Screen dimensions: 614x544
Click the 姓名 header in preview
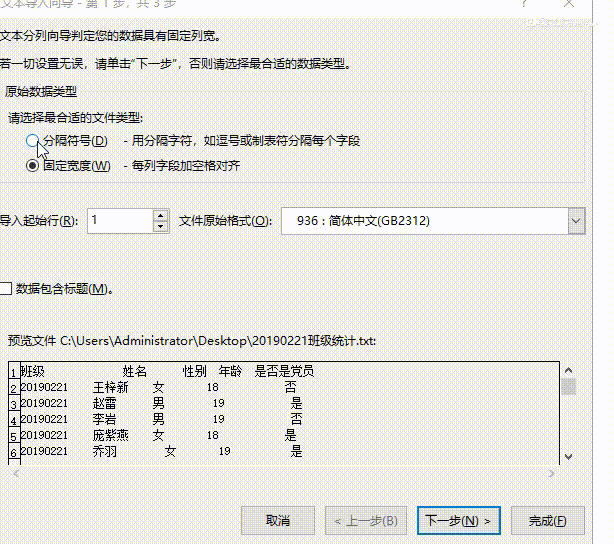tap(134, 371)
